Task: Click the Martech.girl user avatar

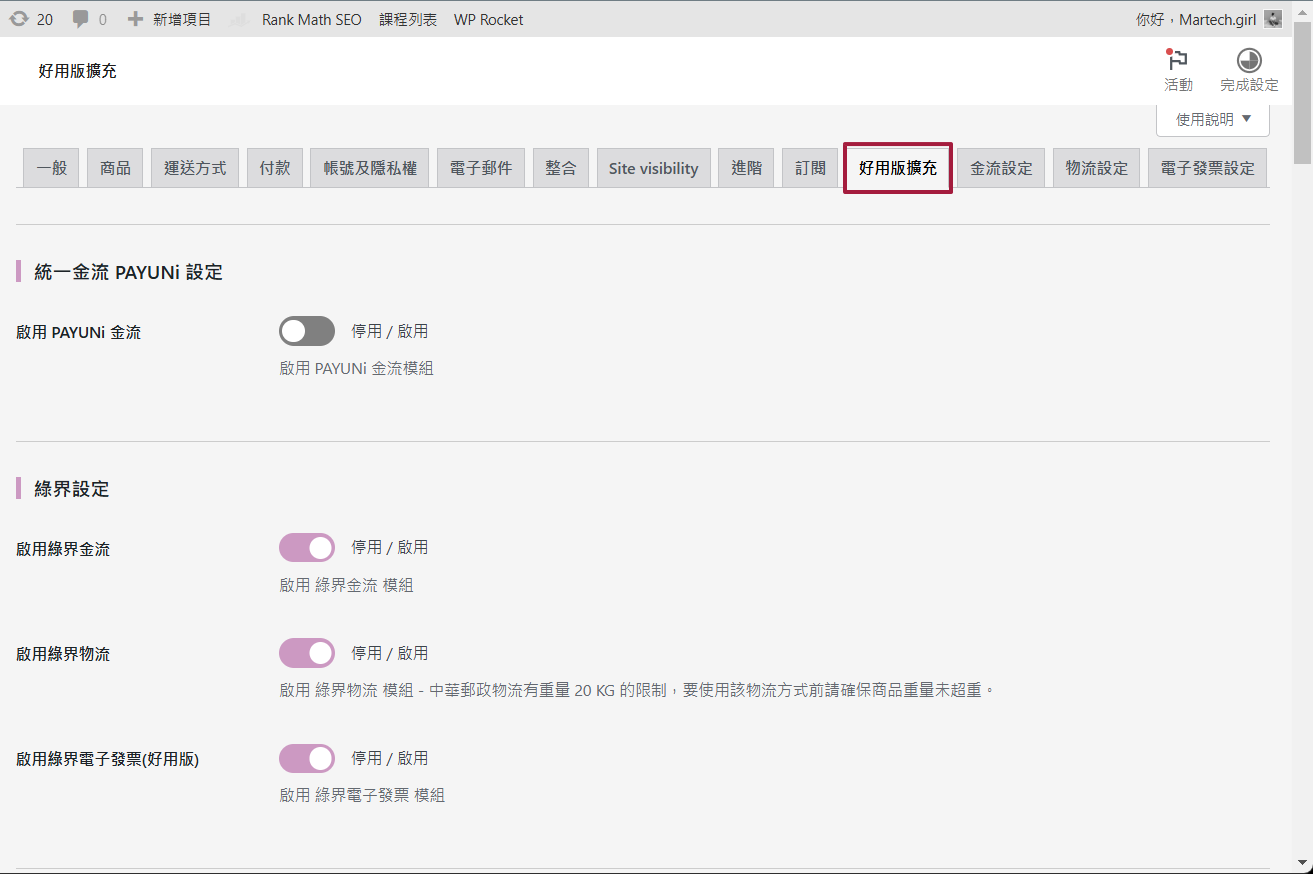Action: [x=1273, y=19]
